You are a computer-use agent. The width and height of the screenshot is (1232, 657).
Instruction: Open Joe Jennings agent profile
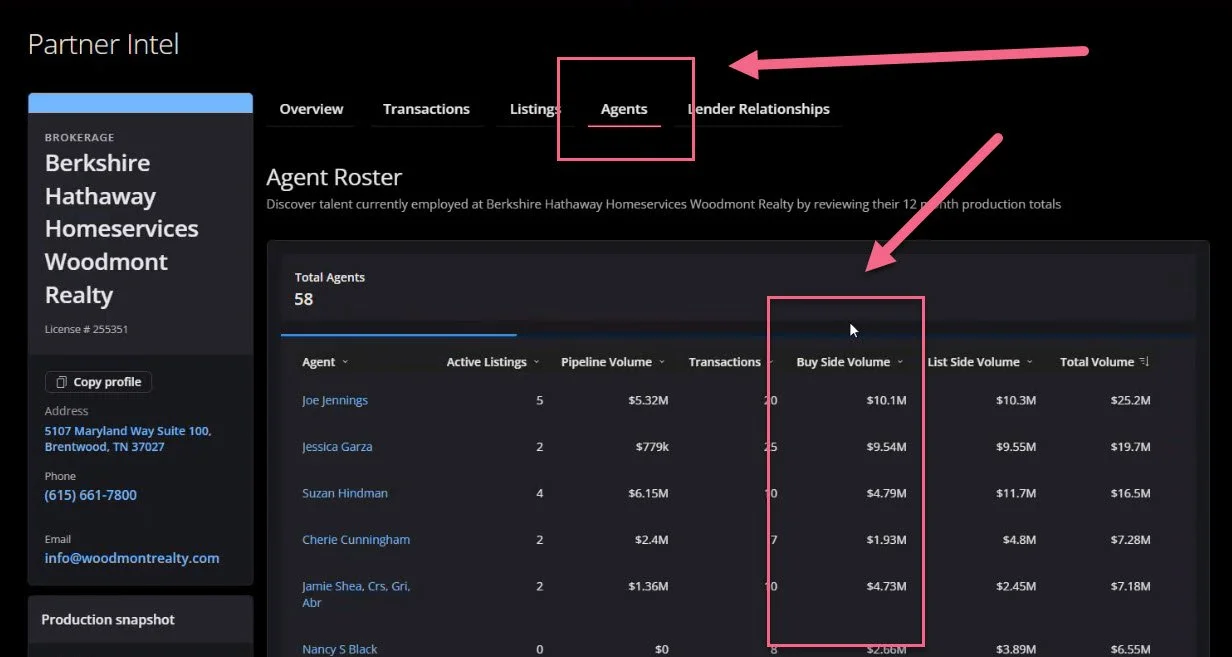(335, 400)
